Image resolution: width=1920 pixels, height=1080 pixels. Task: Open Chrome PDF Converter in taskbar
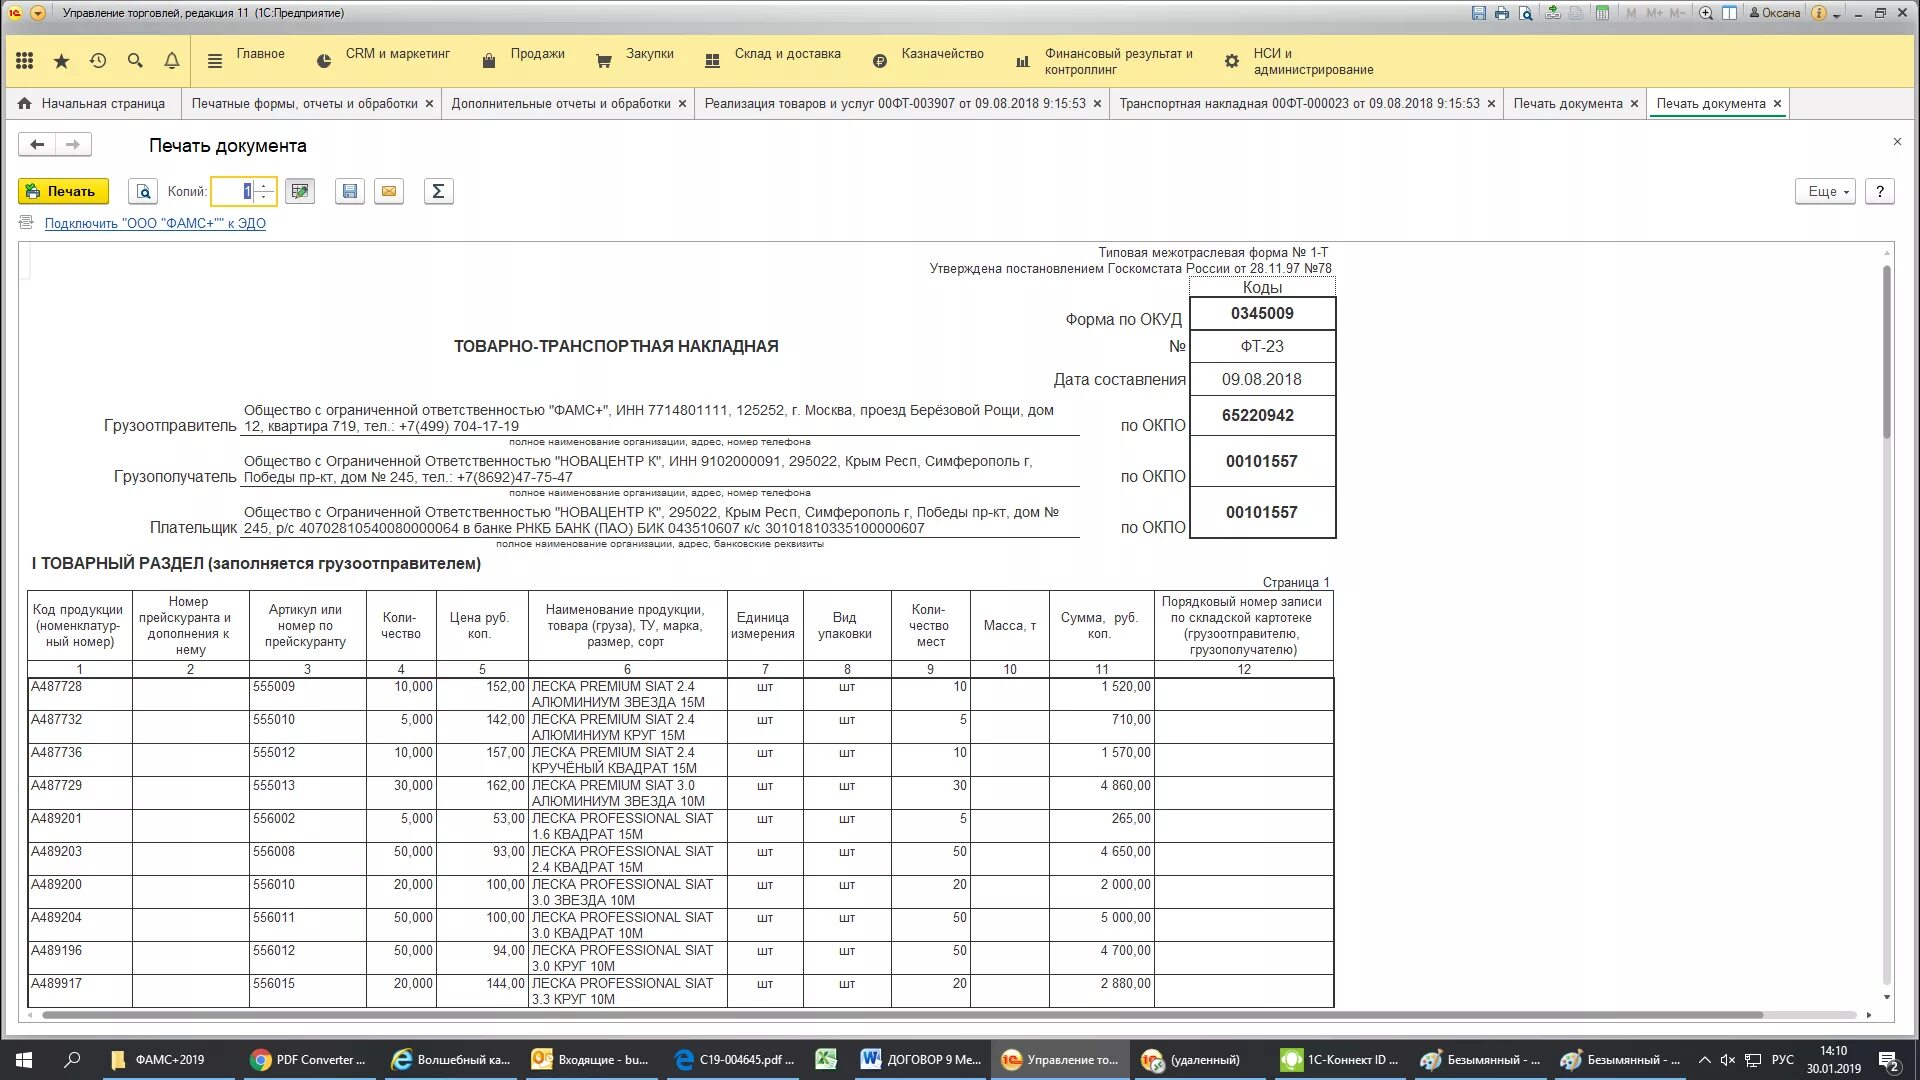[309, 1059]
